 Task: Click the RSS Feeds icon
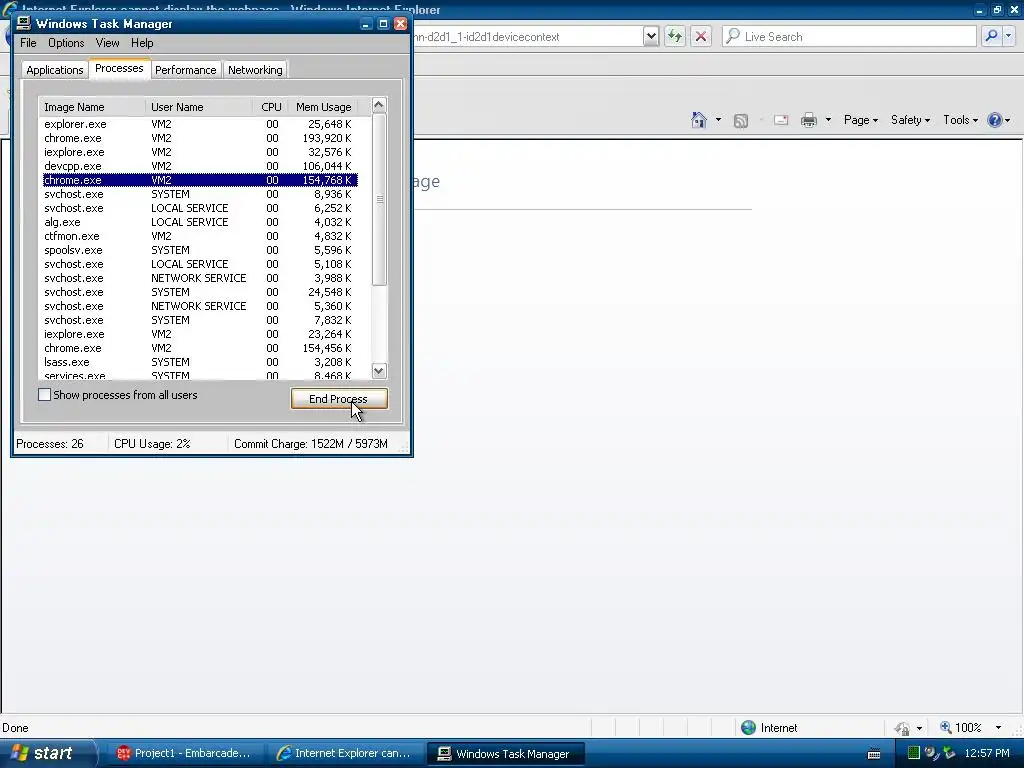pyautogui.click(x=741, y=121)
